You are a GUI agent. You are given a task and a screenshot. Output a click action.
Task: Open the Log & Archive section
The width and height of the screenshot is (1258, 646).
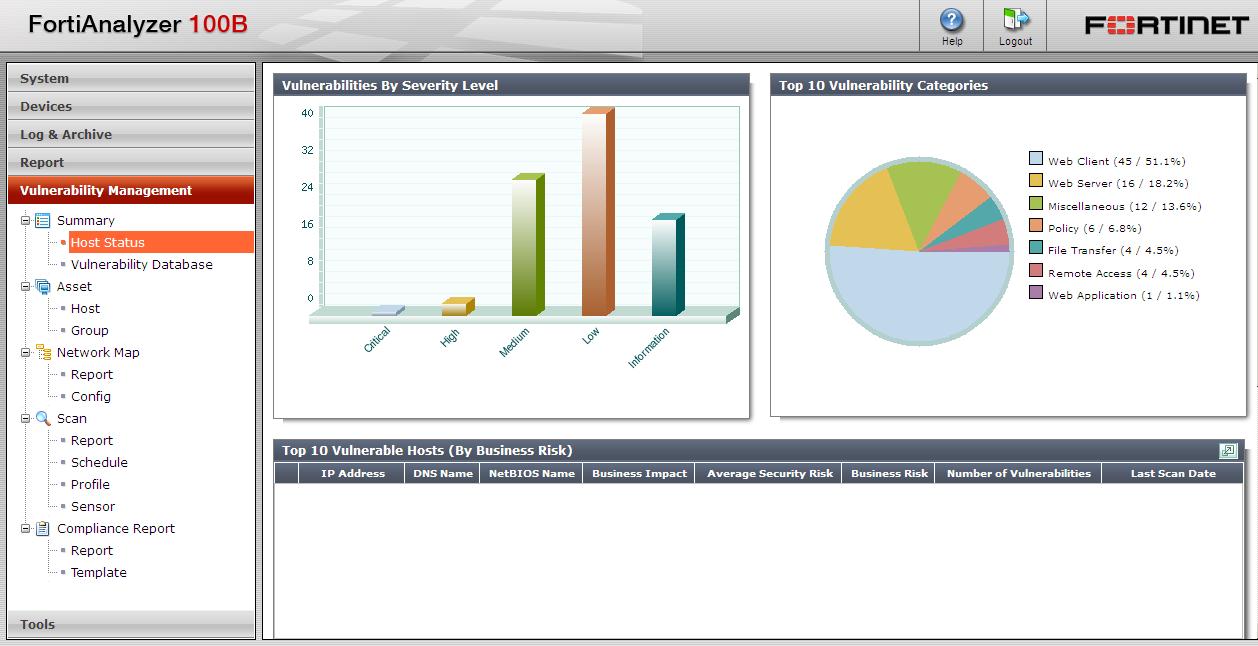coord(131,134)
